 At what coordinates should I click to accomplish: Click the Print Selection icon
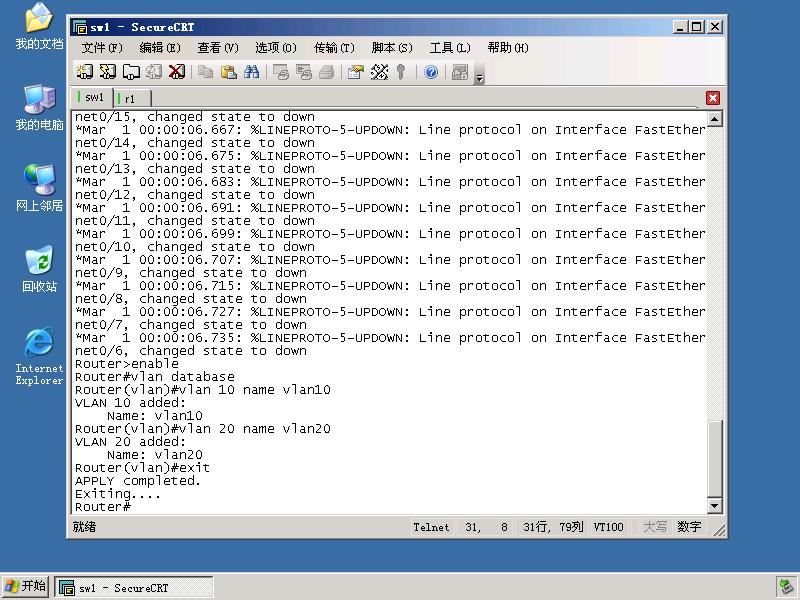point(304,72)
